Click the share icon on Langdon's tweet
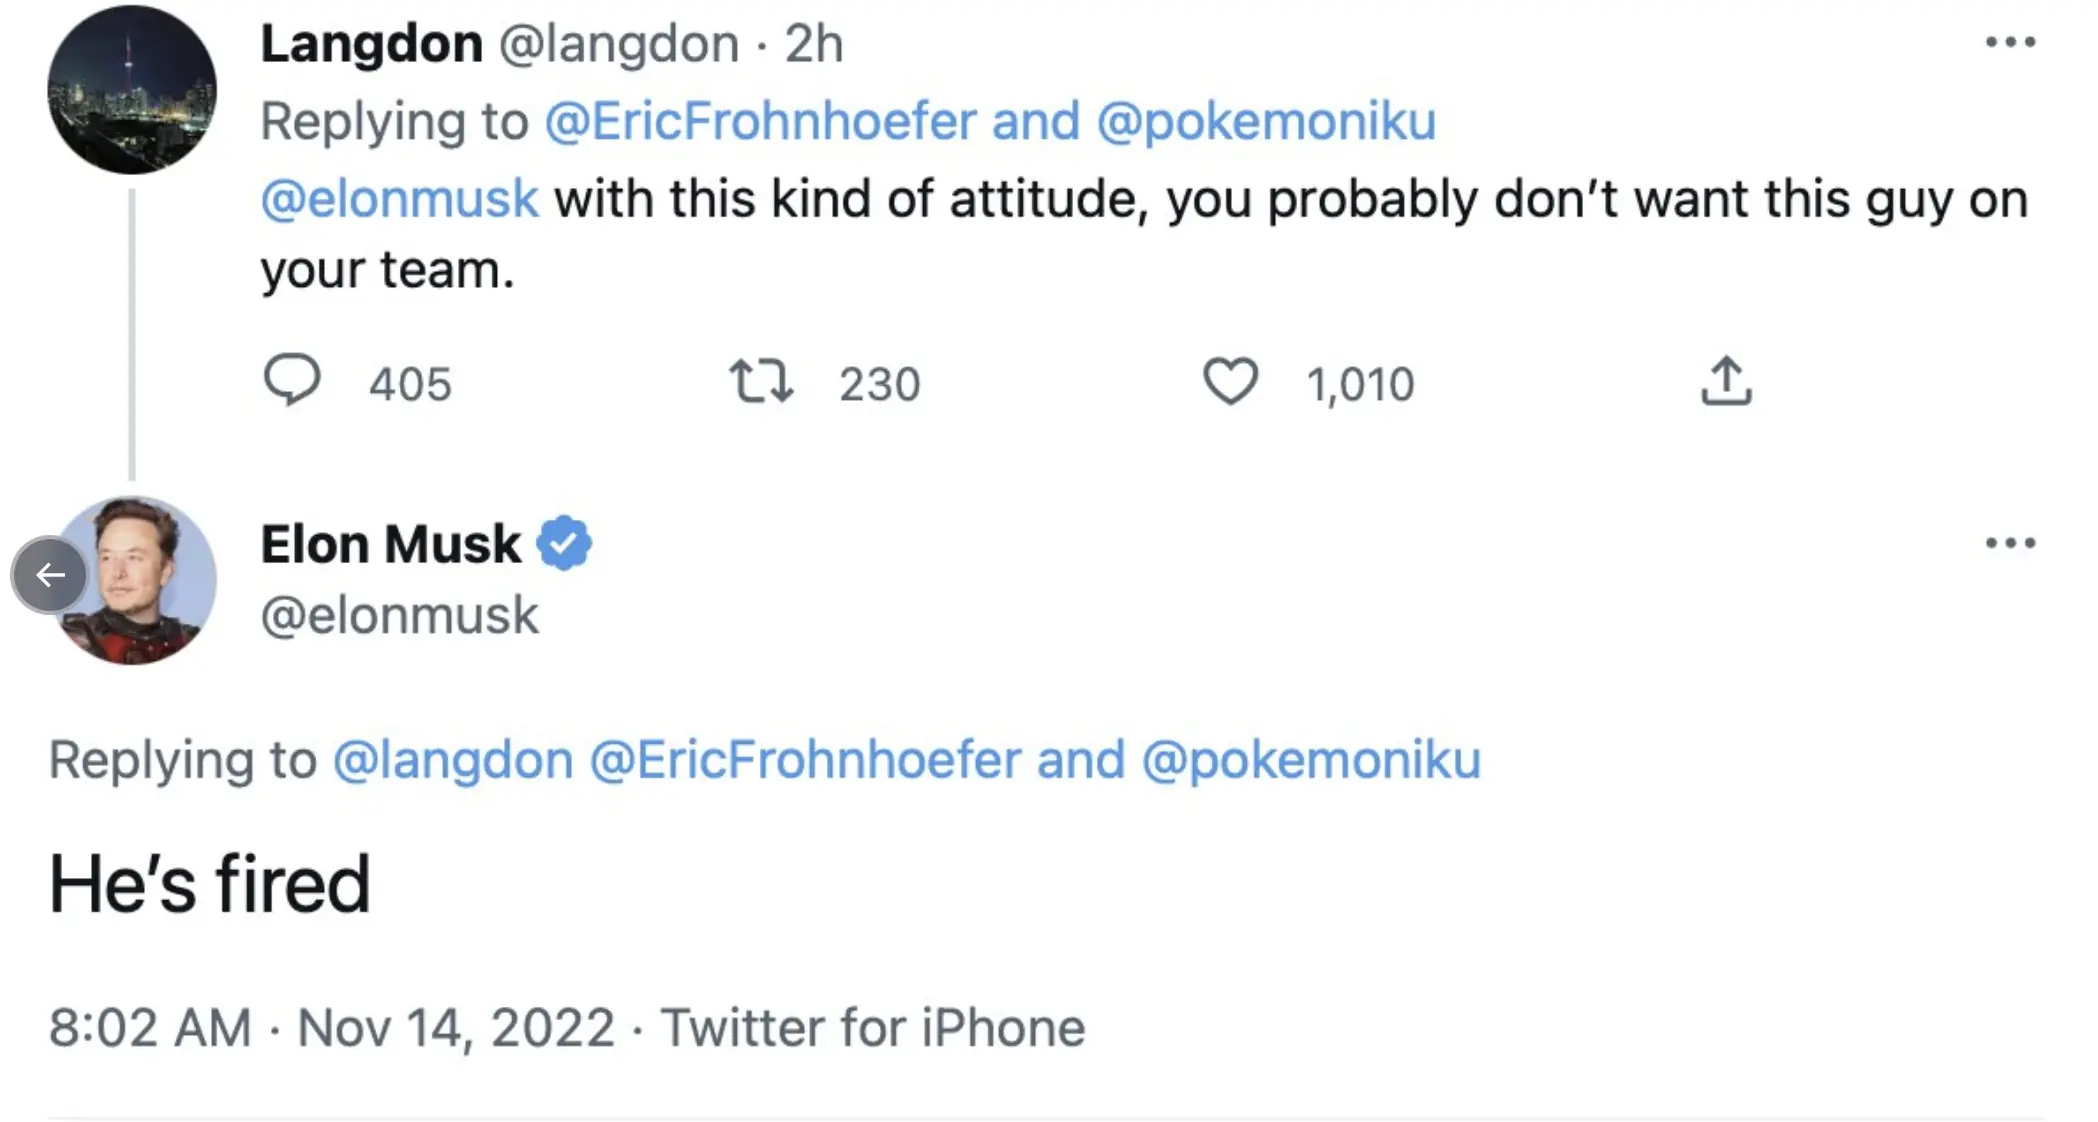 (1726, 381)
